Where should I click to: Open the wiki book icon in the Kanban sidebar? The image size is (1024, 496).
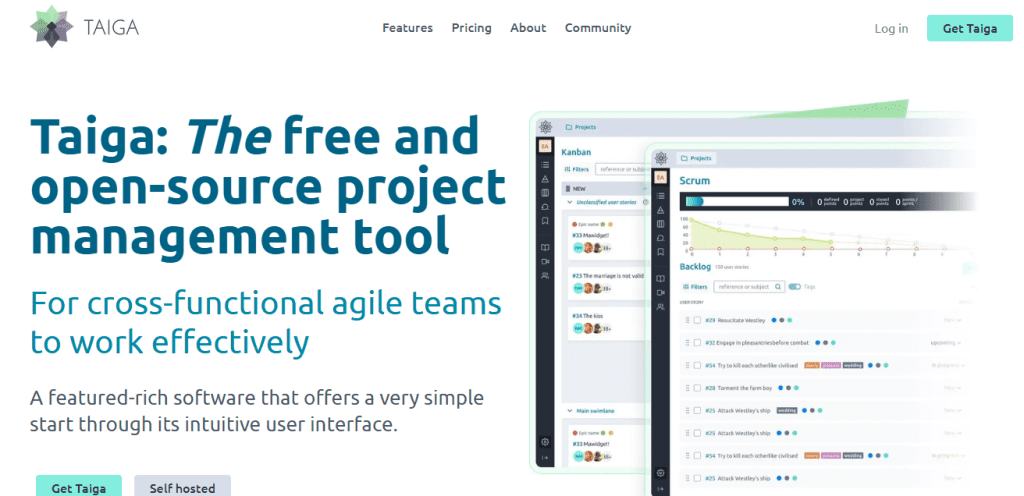tap(545, 247)
